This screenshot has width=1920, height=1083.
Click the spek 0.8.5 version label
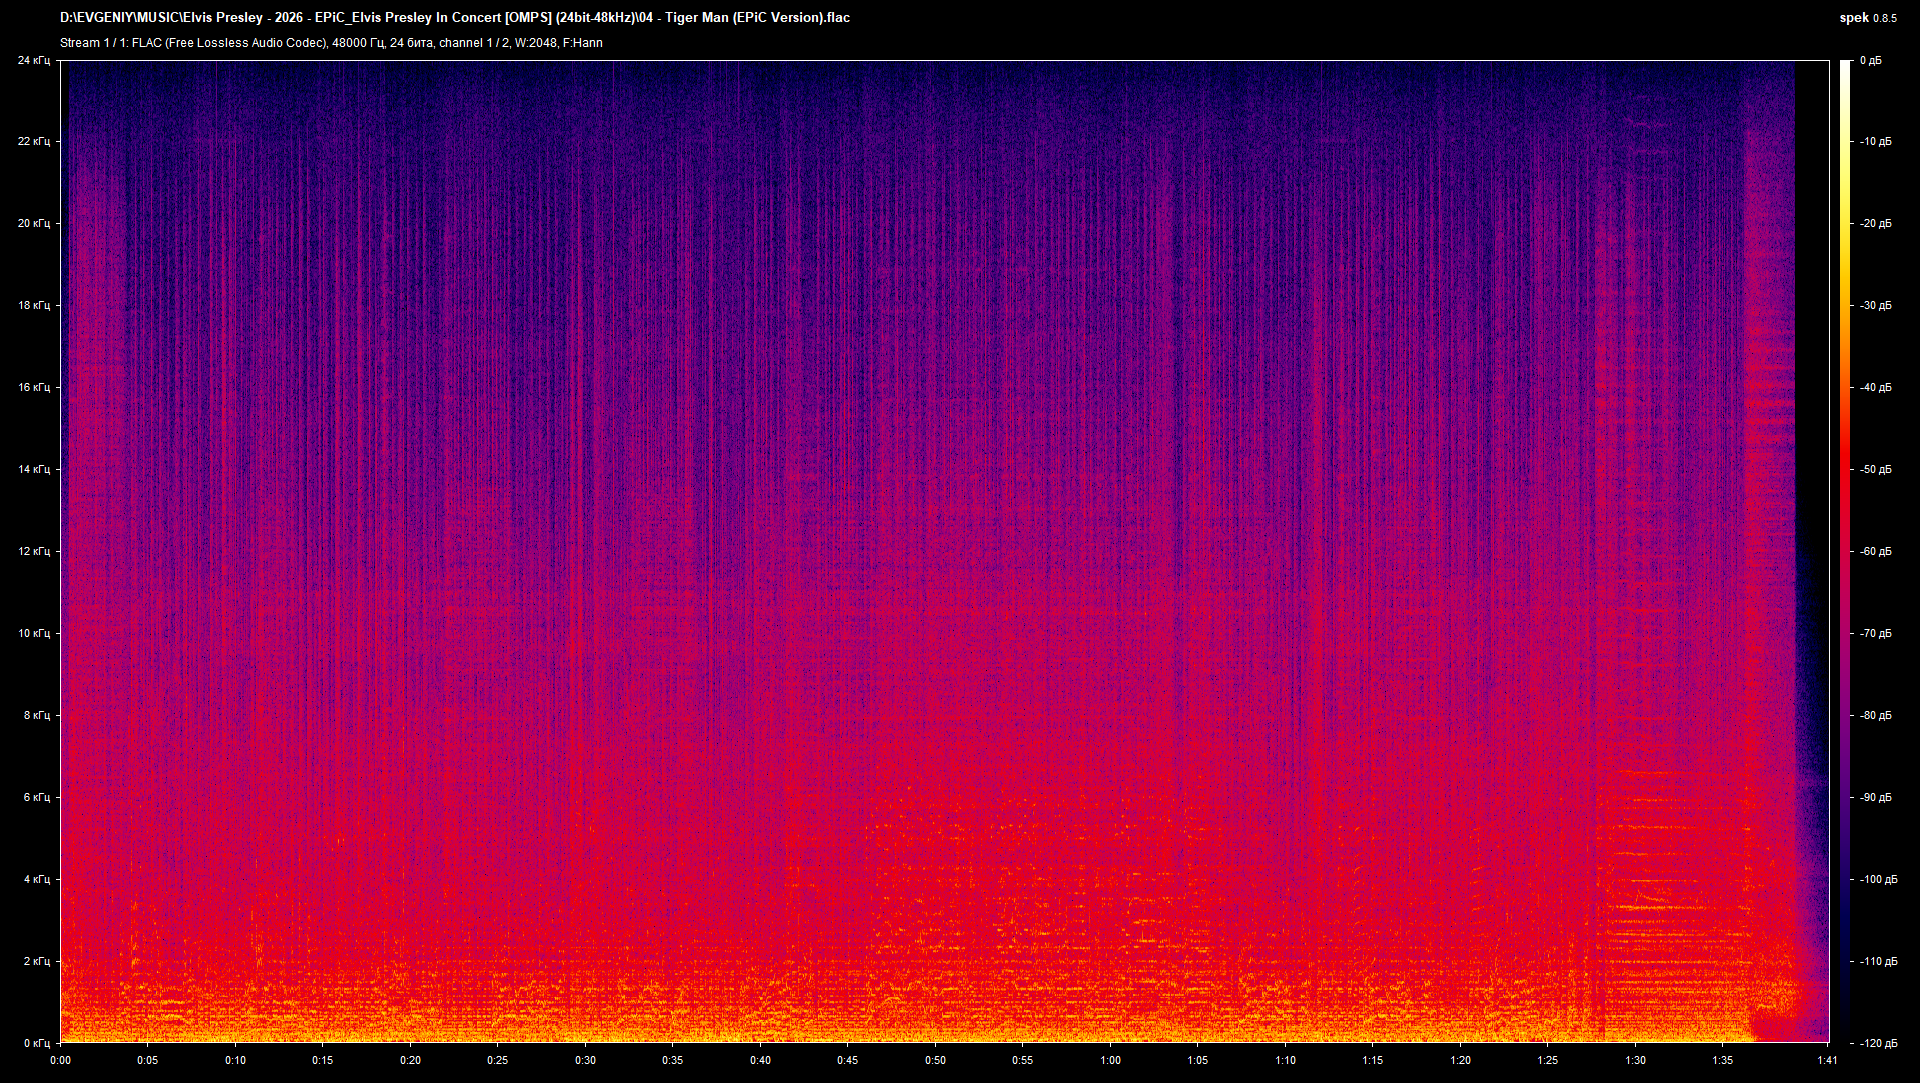(1868, 17)
